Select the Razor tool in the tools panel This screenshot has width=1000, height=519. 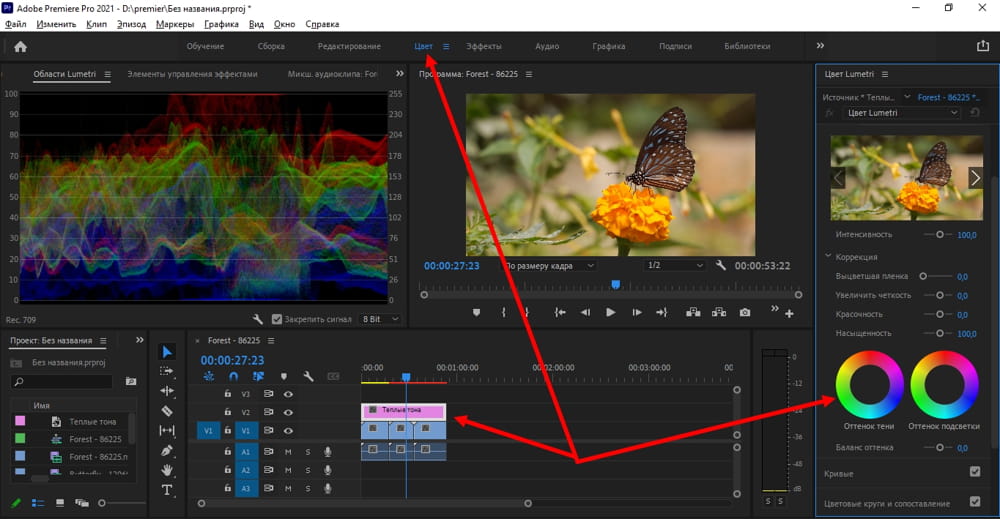[167, 410]
